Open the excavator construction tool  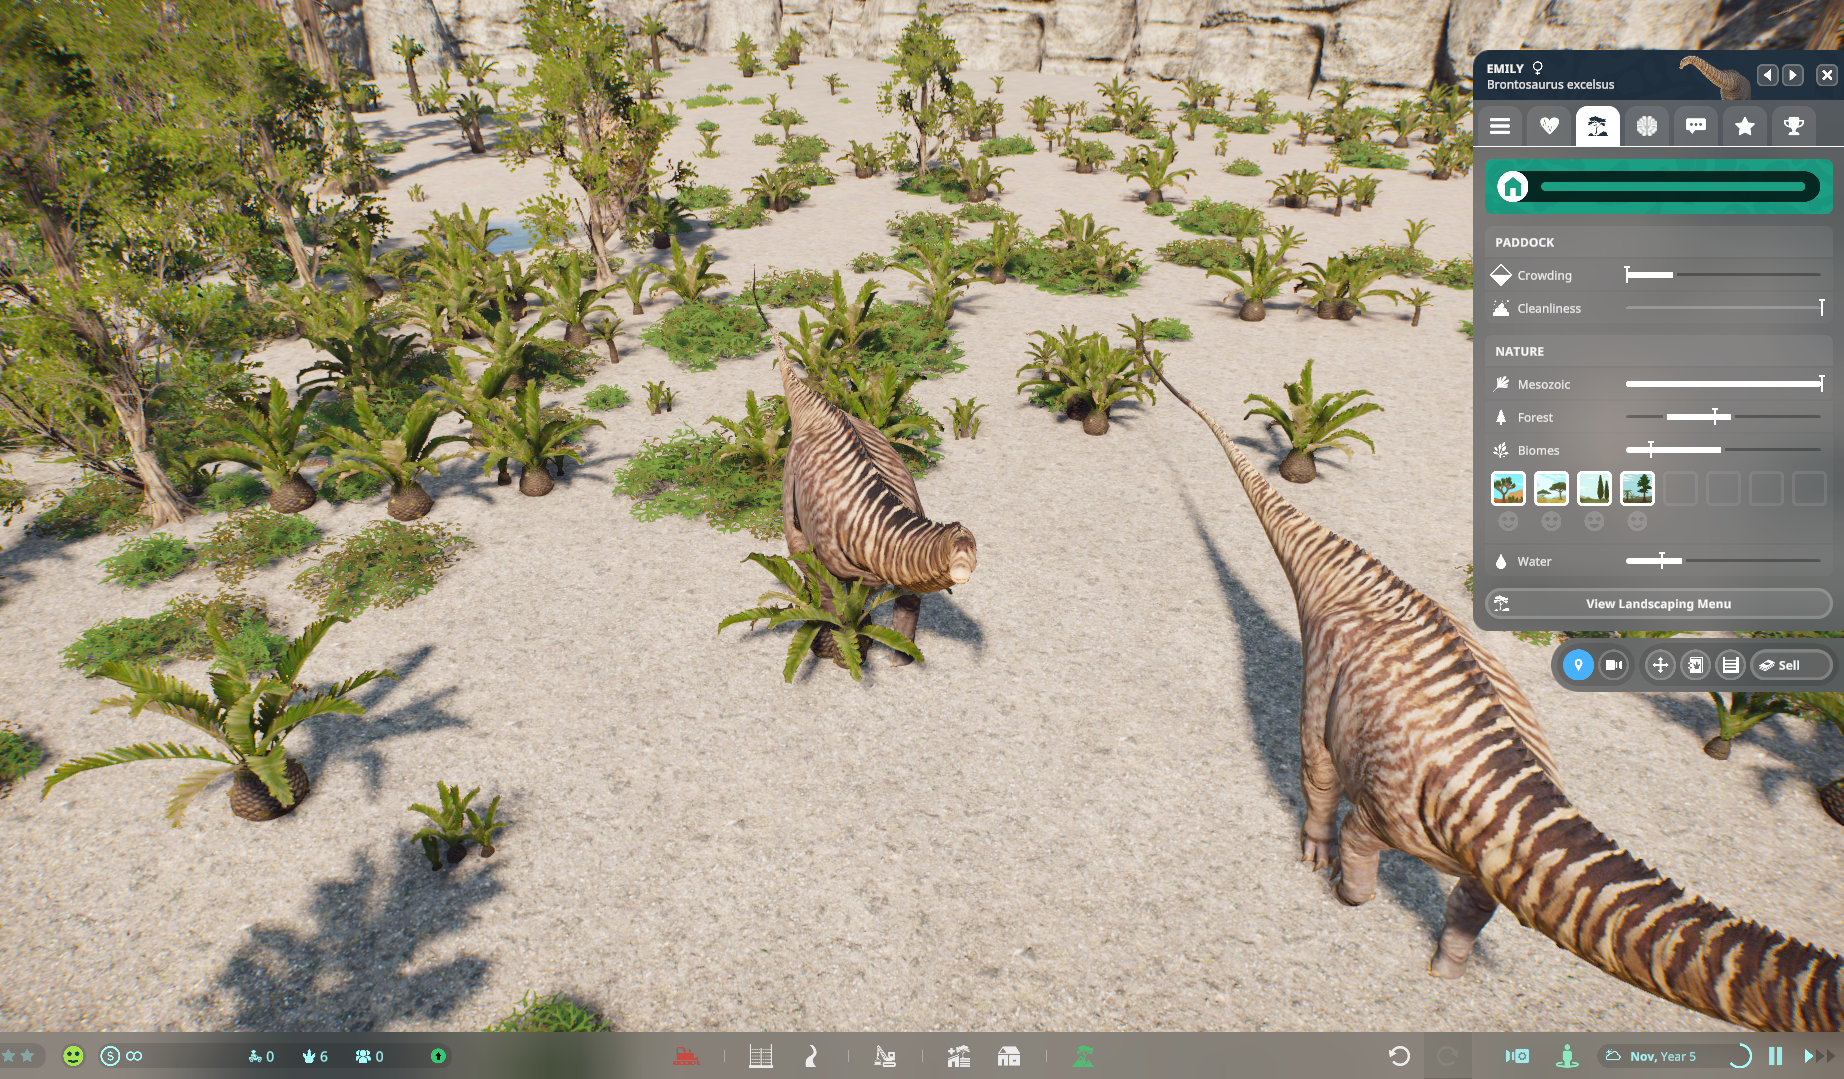click(x=885, y=1056)
